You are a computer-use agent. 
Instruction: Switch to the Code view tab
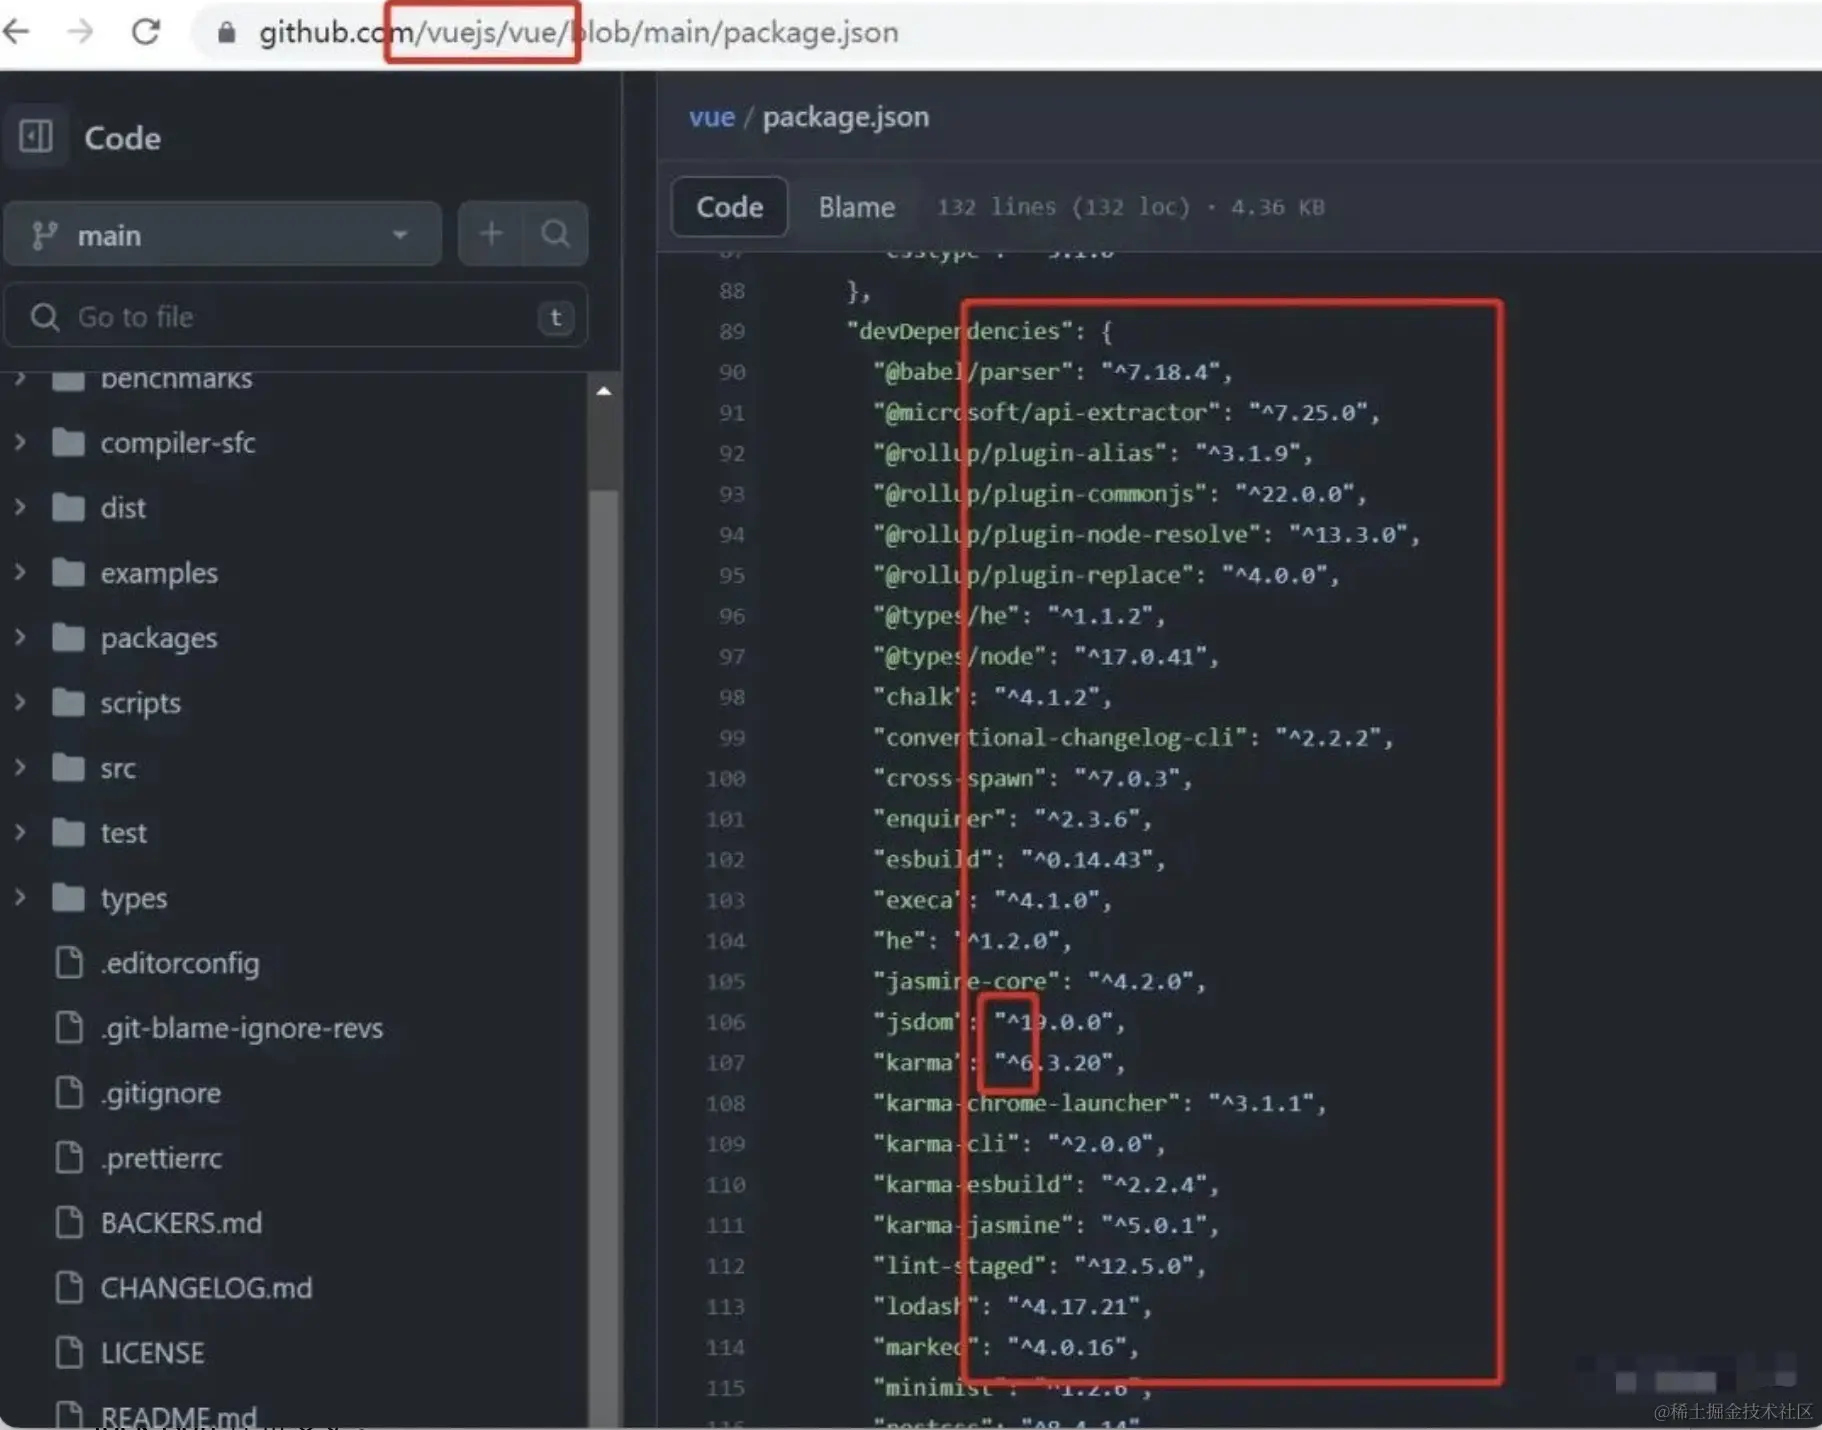pyautogui.click(x=729, y=207)
